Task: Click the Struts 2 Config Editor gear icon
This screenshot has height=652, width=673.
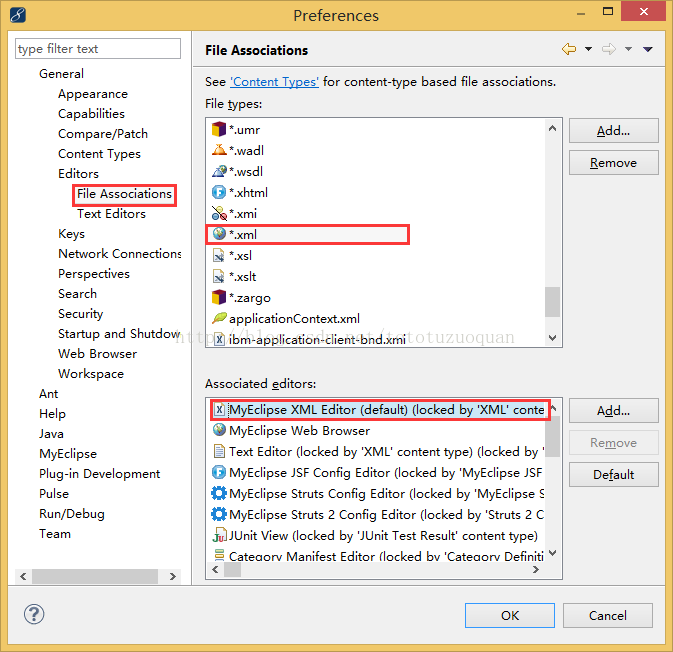Action: (219, 514)
